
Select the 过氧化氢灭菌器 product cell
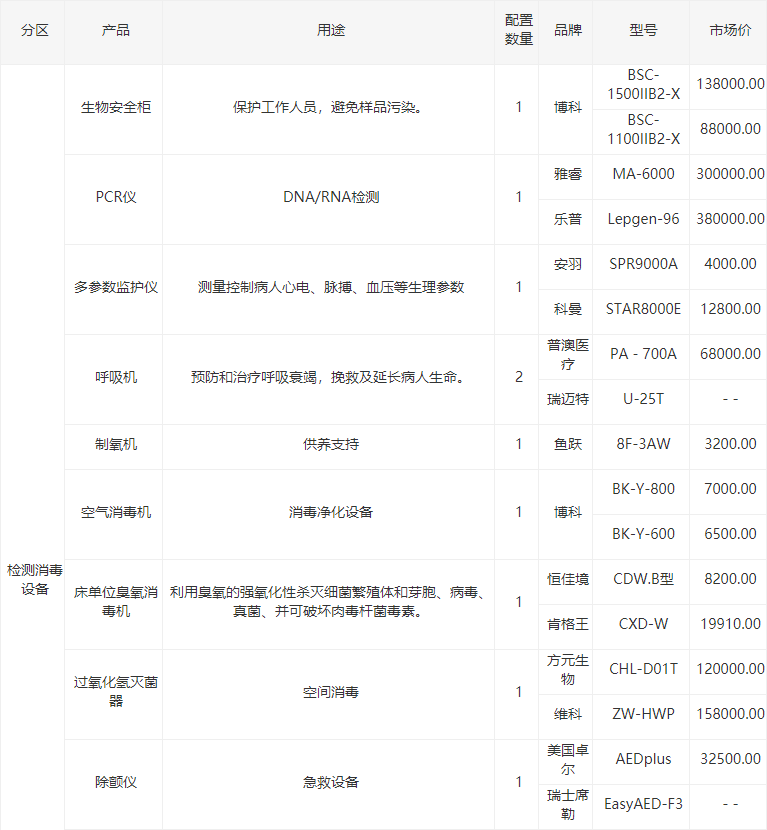tap(115, 692)
